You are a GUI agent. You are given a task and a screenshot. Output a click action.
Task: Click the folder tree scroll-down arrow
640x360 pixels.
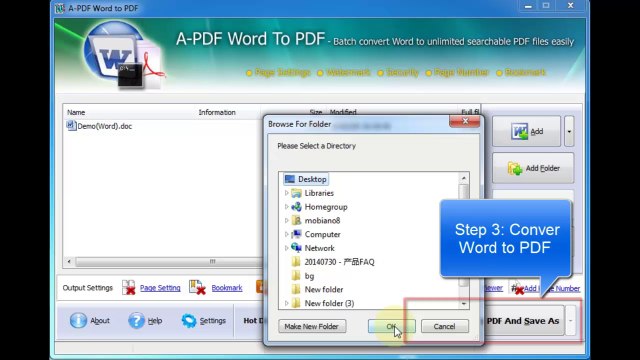464,304
